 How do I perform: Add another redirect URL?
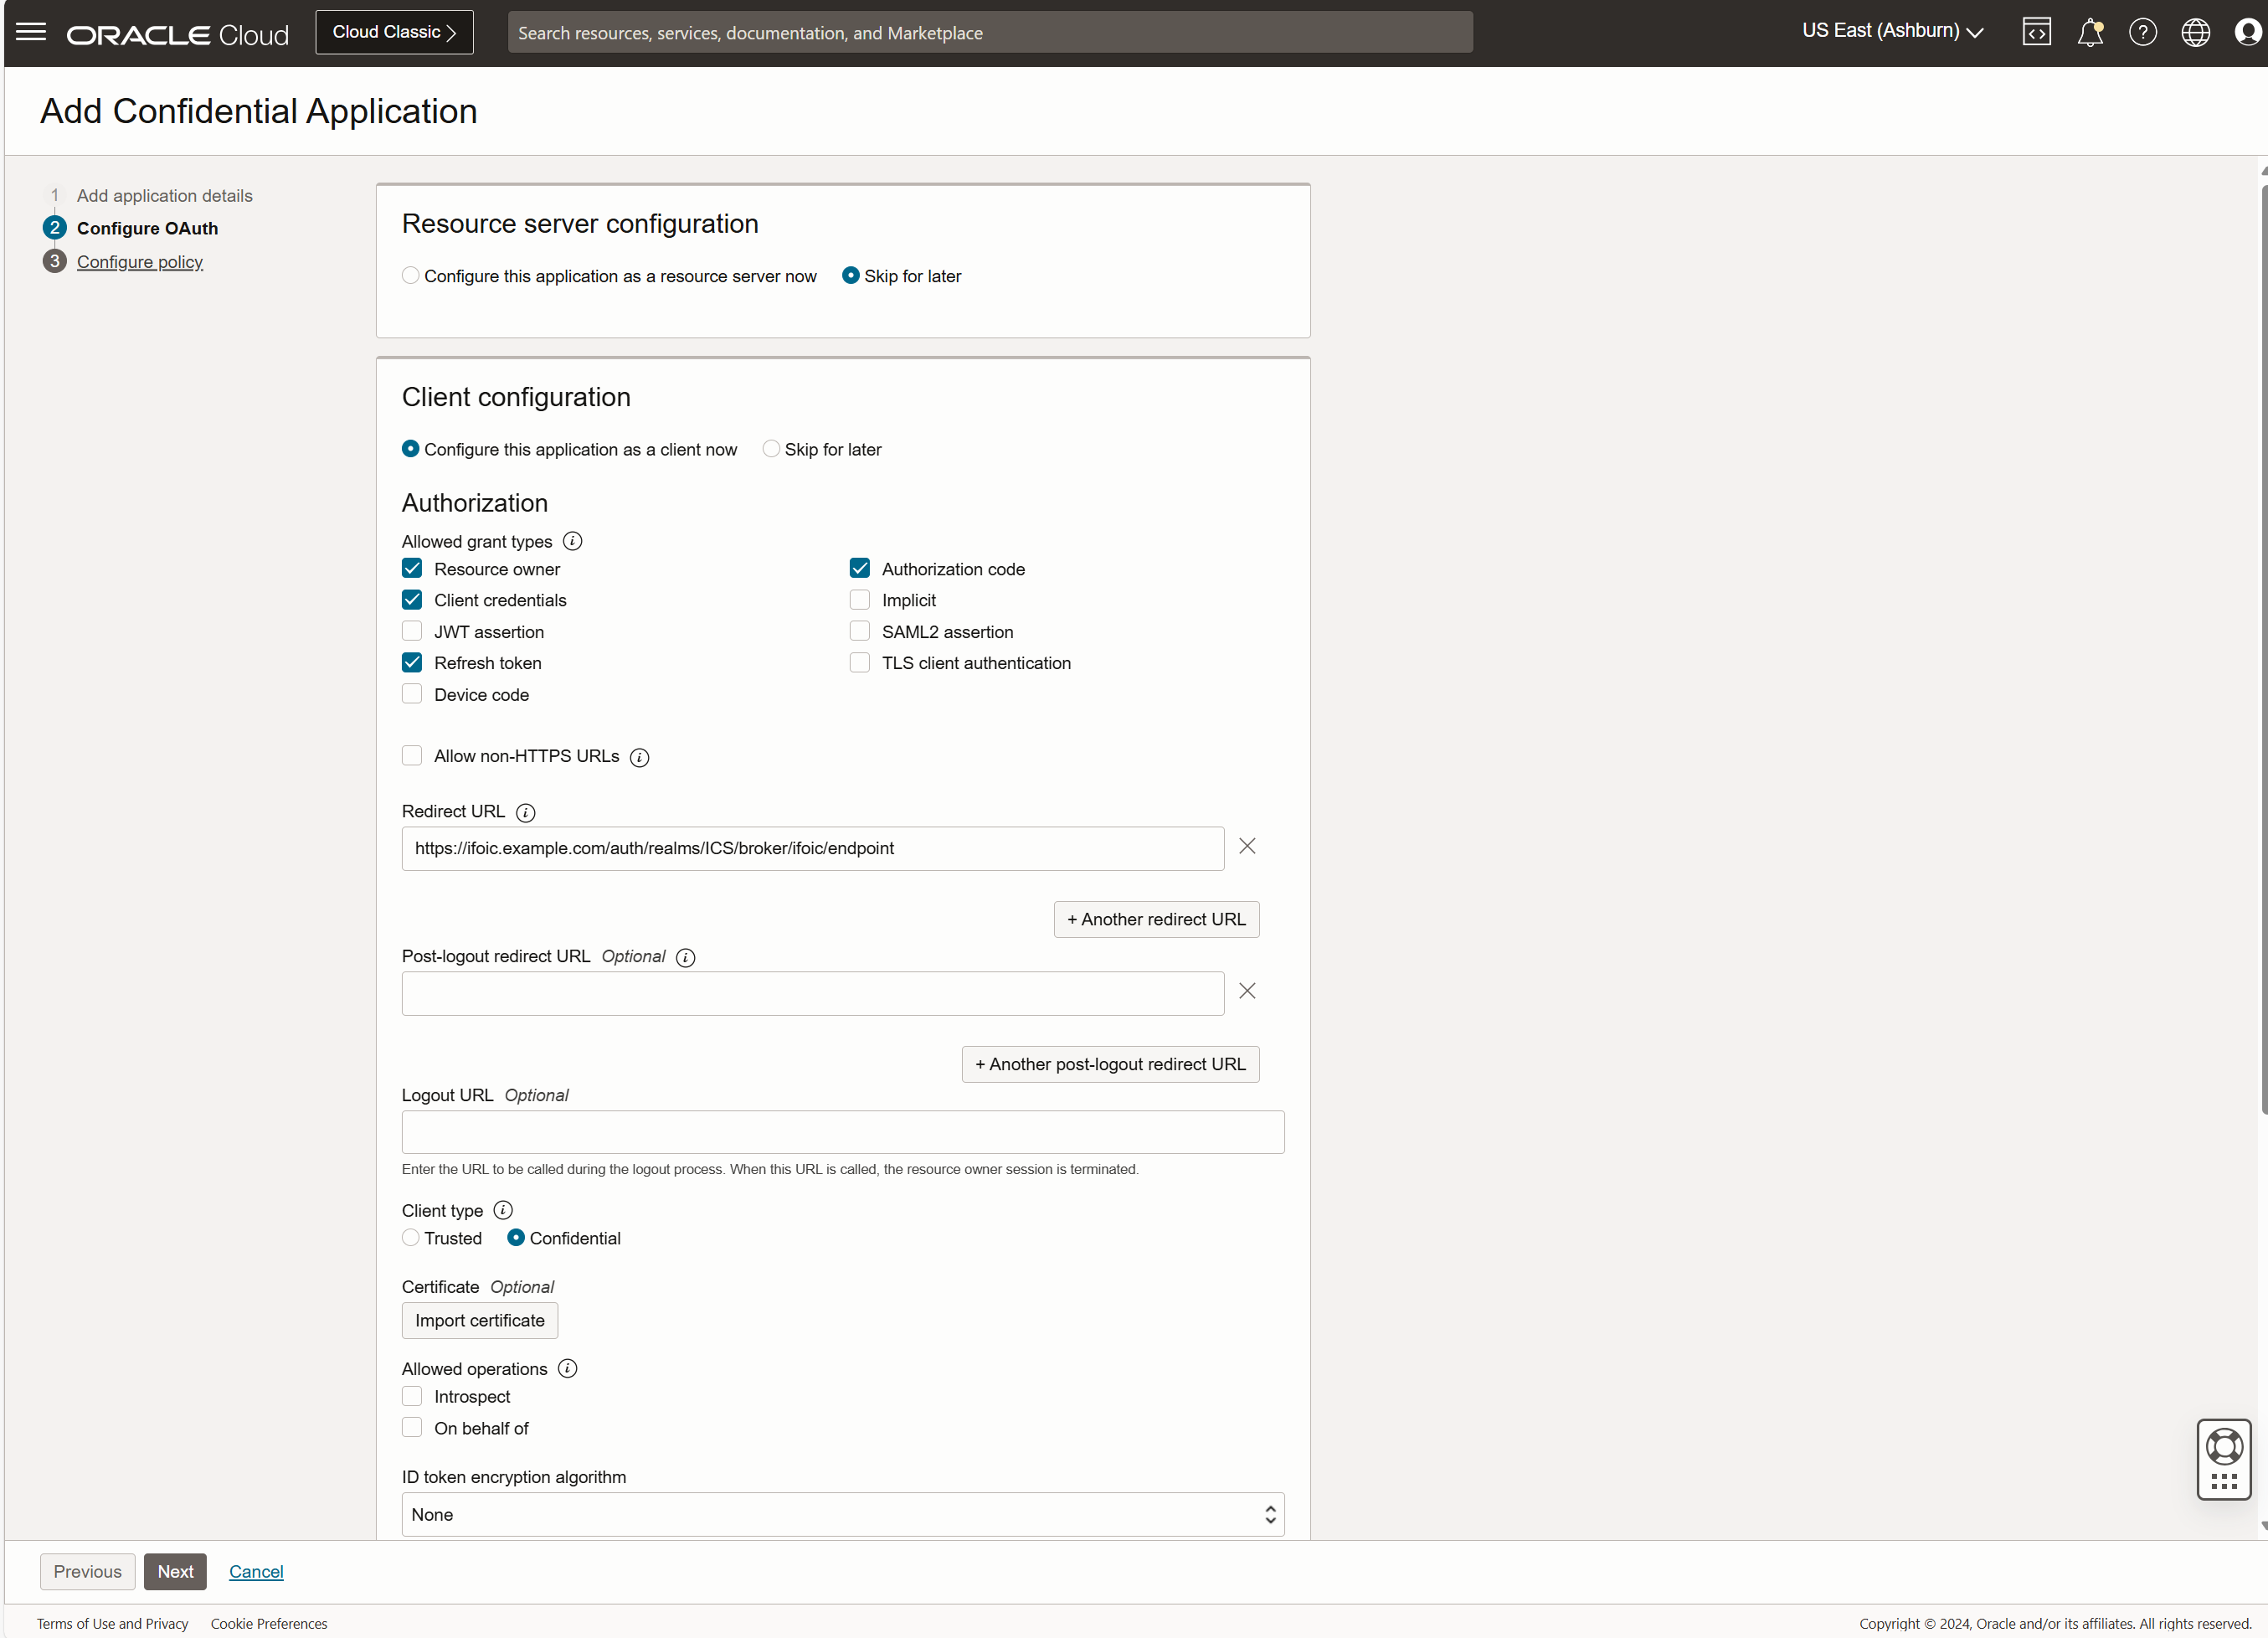pyautogui.click(x=1156, y=919)
